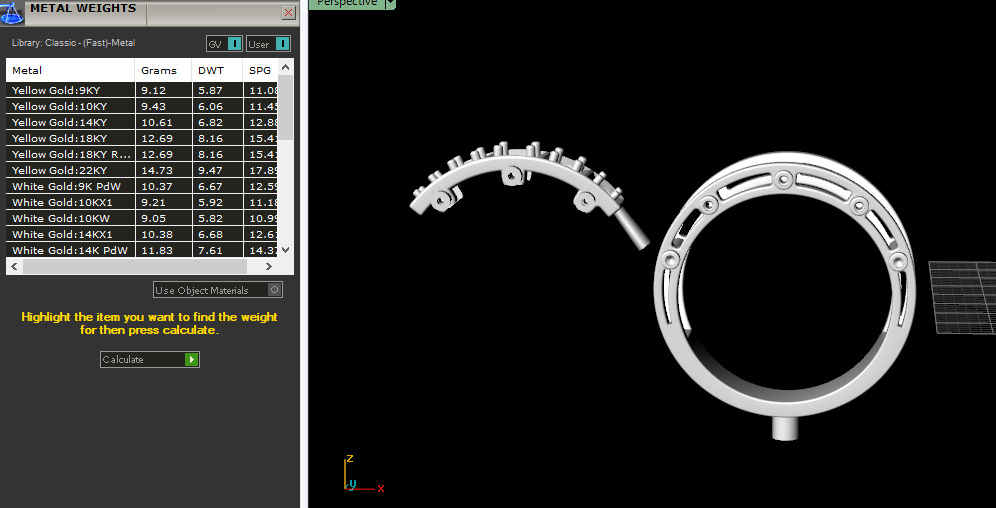This screenshot has height=508, width=996.
Task: Click the Metal Weights scale icon
Action: click(x=11, y=12)
